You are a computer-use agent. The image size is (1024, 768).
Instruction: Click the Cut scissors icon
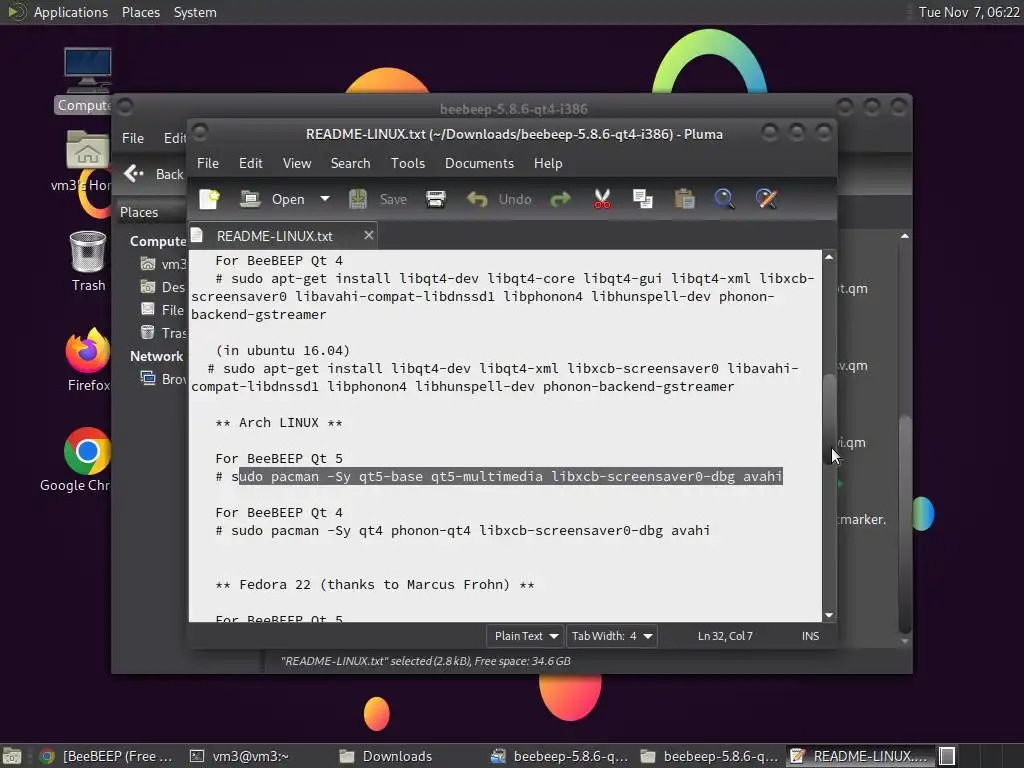602,199
